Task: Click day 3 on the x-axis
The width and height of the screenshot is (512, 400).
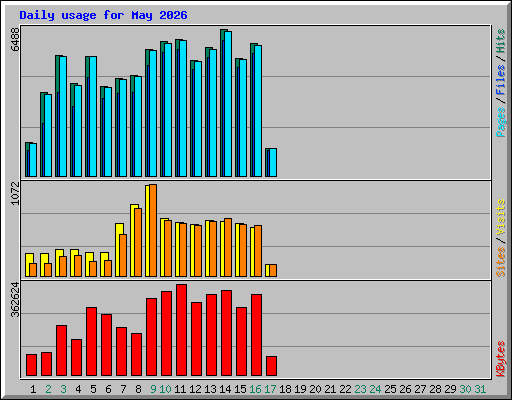Action: (x=63, y=389)
